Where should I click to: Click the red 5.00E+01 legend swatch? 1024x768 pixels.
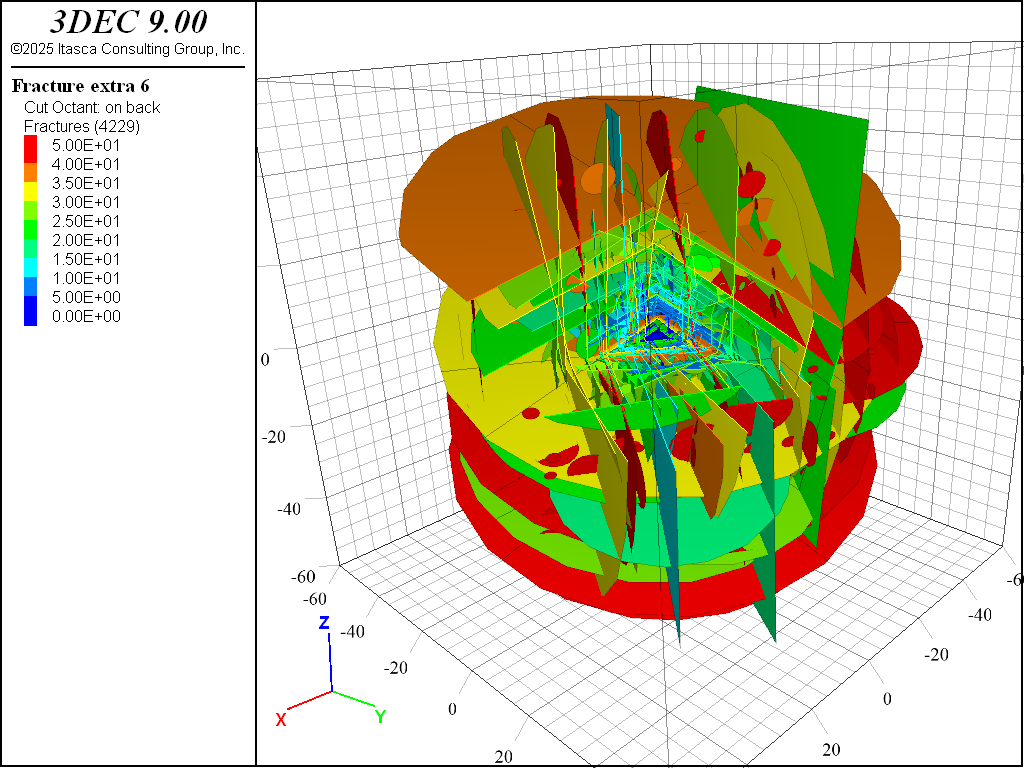30,150
